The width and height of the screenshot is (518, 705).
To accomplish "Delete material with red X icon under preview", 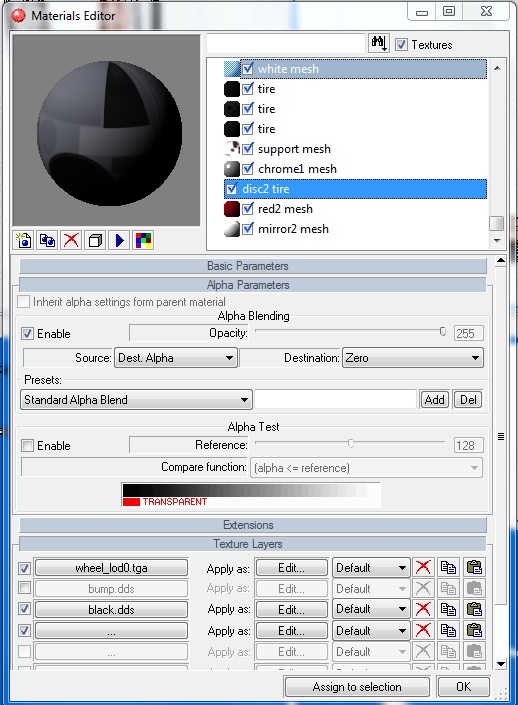I will pyautogui.click(x=71, y=241).
